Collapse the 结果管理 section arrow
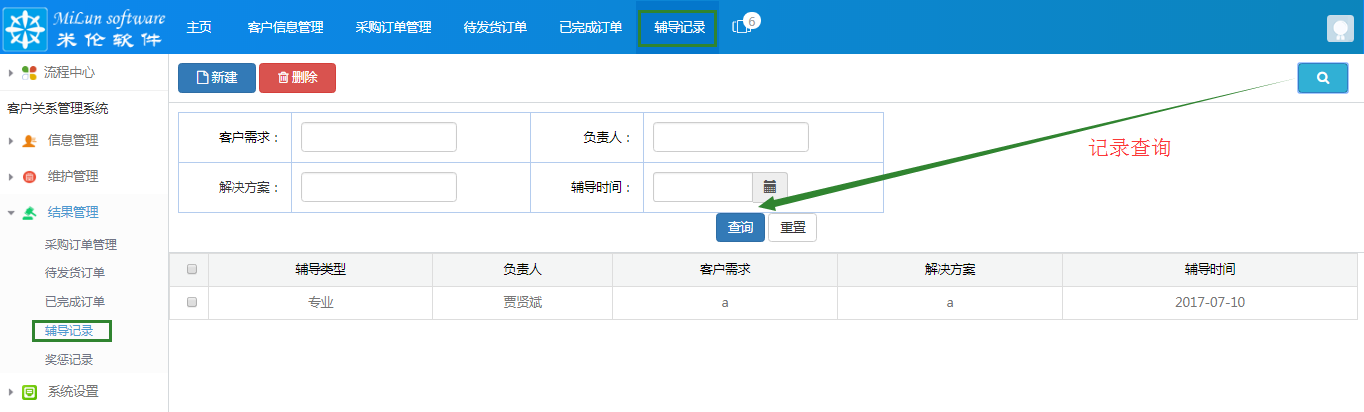 [x=10, y=213]
